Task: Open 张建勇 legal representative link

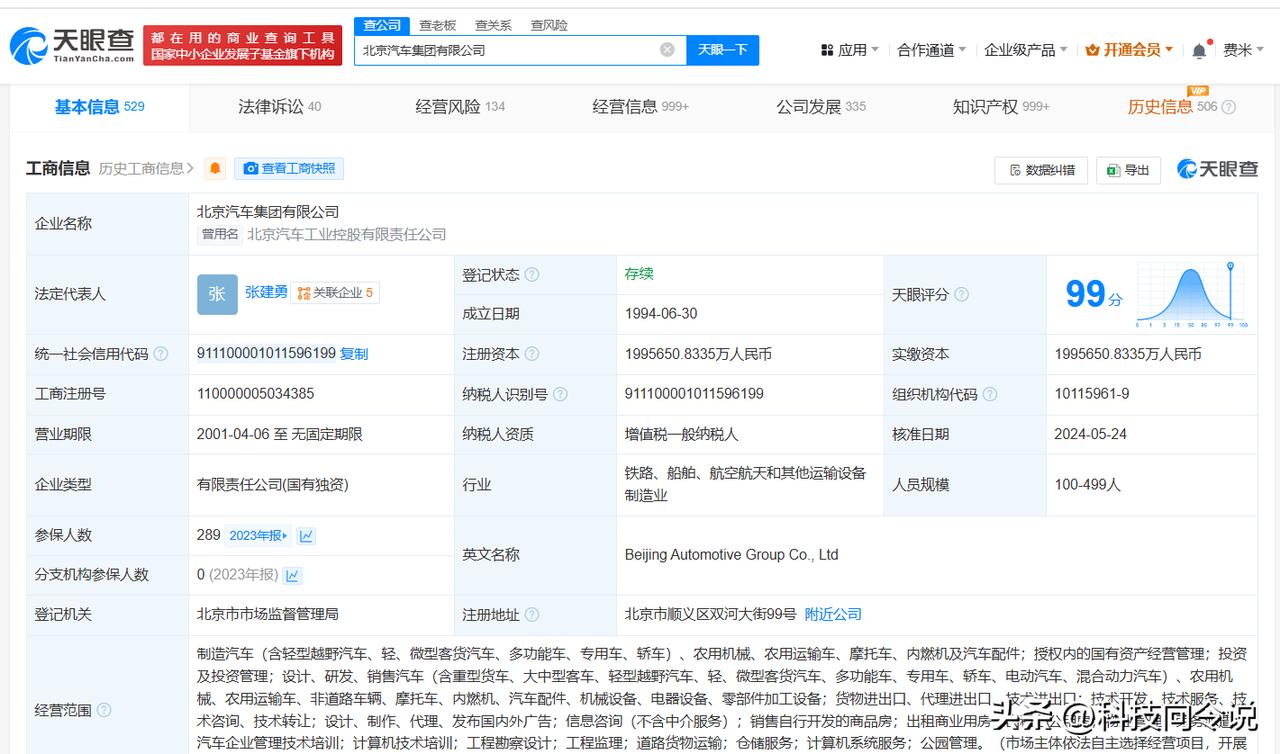Action: point(266,292)
